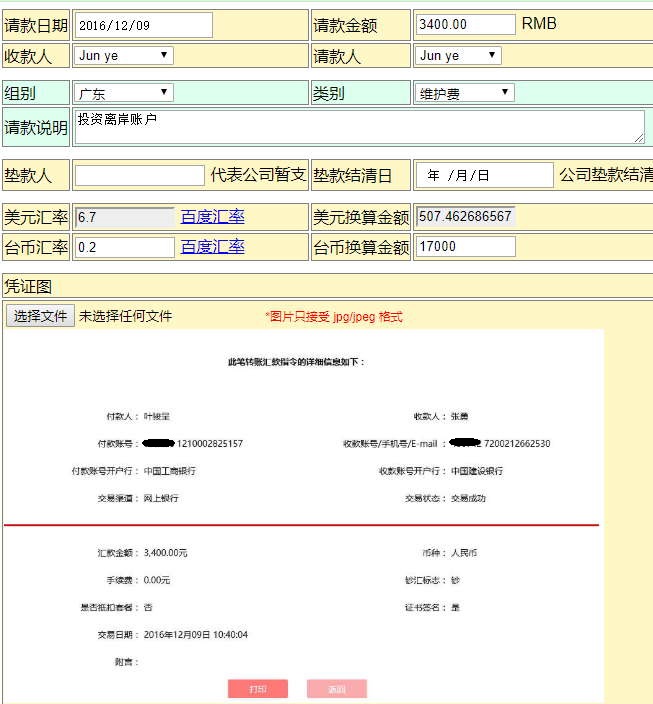The image size is (653, 704).
Task: Open the 请款人 dropdown
Action: (458, 56)
